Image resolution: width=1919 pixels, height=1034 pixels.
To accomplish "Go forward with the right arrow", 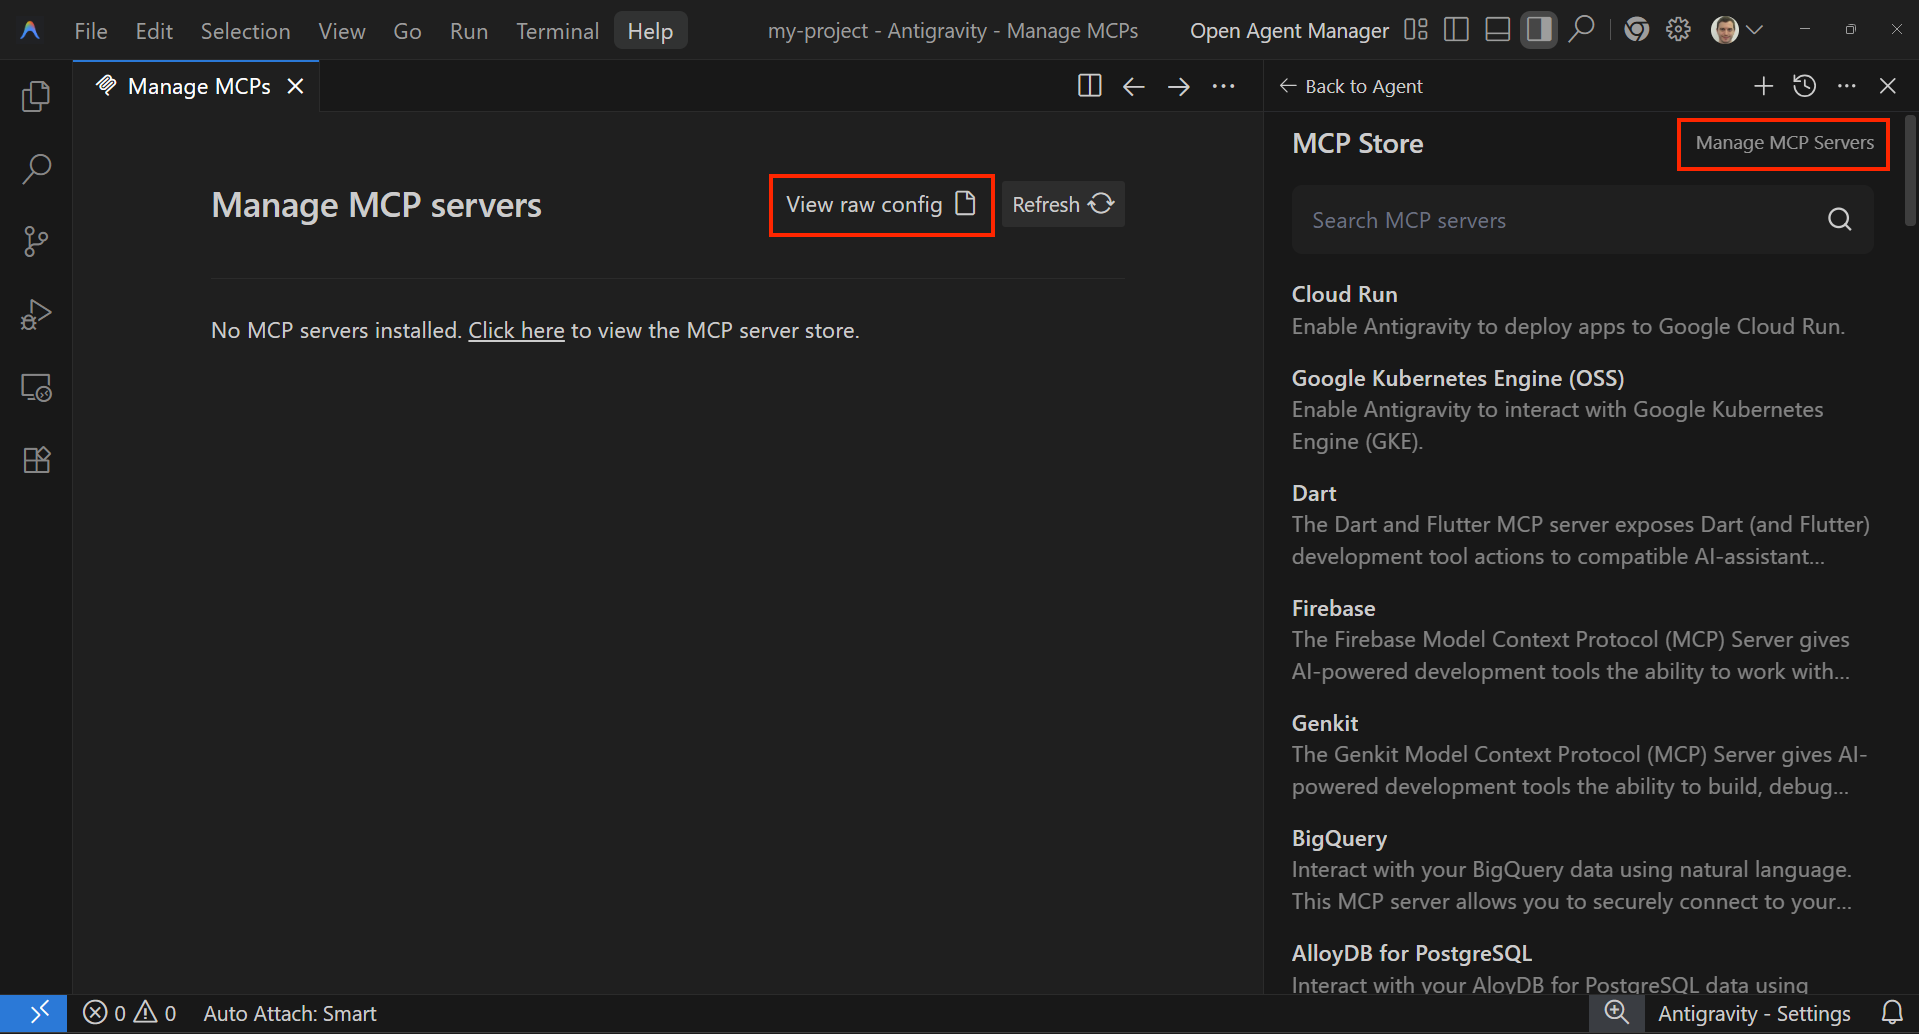I will coord(1179,86).
